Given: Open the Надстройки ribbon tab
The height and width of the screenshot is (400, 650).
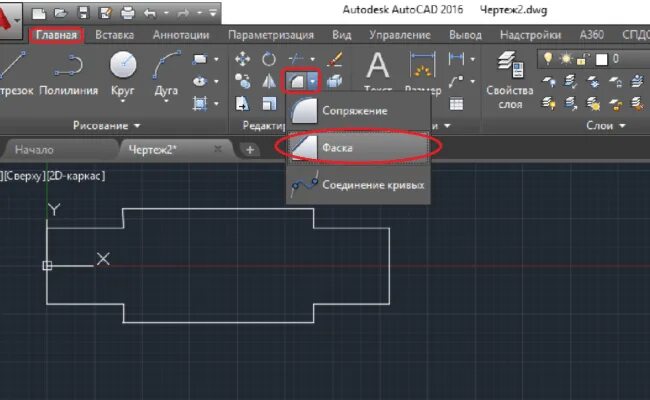Looking at the screenshot, I should tap(531, 35).
